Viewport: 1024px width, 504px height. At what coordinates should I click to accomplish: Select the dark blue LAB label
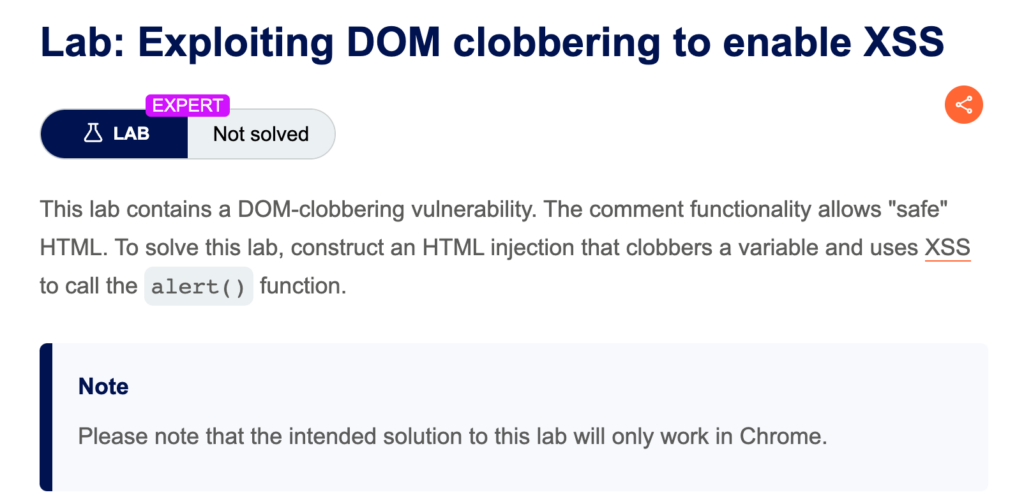pyautogui.click(x=114, y=134)
